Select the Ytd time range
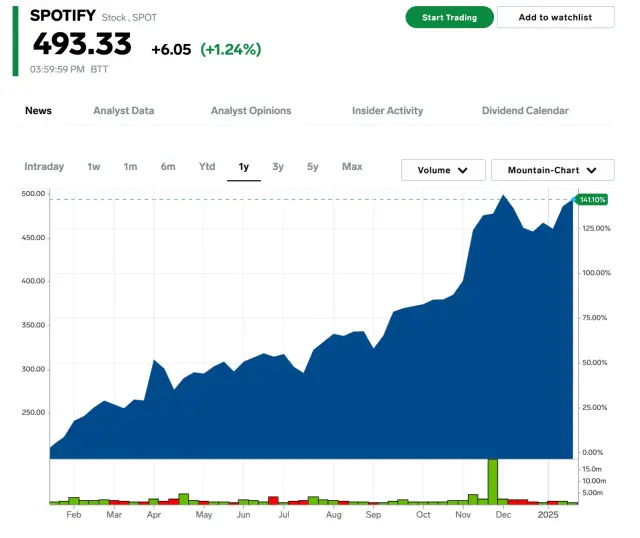The height and width of the screenshot is (538, 640). click(207, 167)
